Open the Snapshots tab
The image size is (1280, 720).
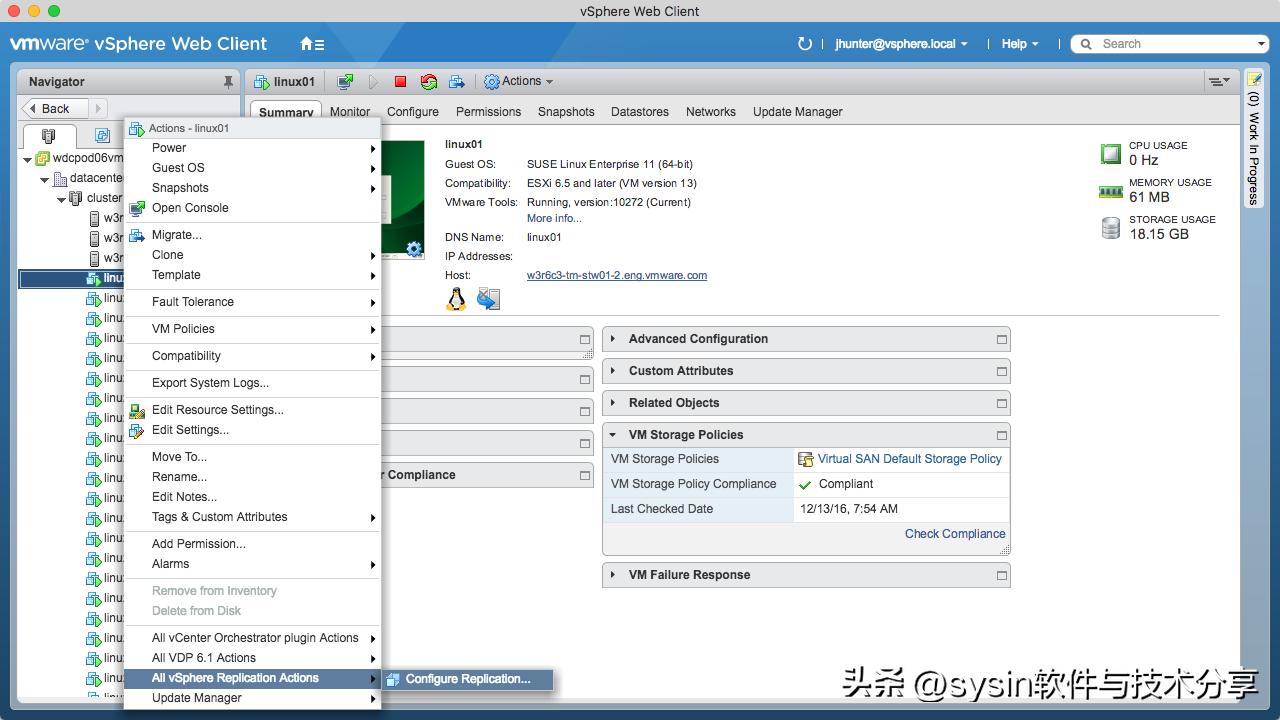click(566, 112)
